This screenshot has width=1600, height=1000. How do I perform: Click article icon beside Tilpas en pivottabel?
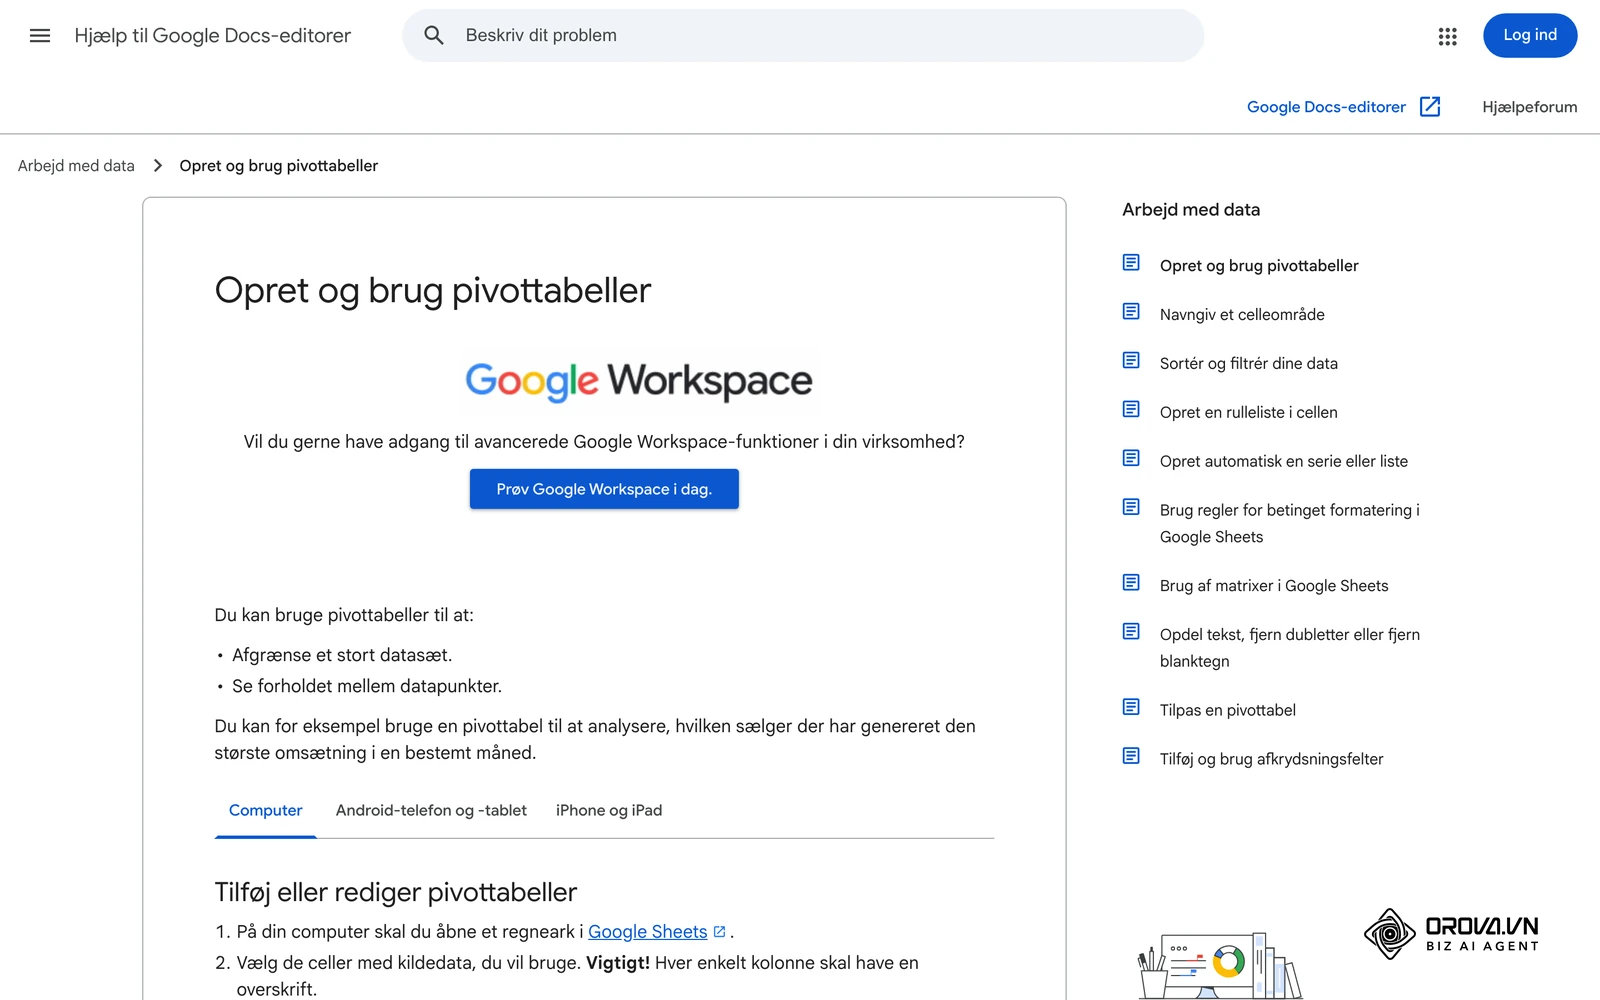click(x=1131, y=708)
